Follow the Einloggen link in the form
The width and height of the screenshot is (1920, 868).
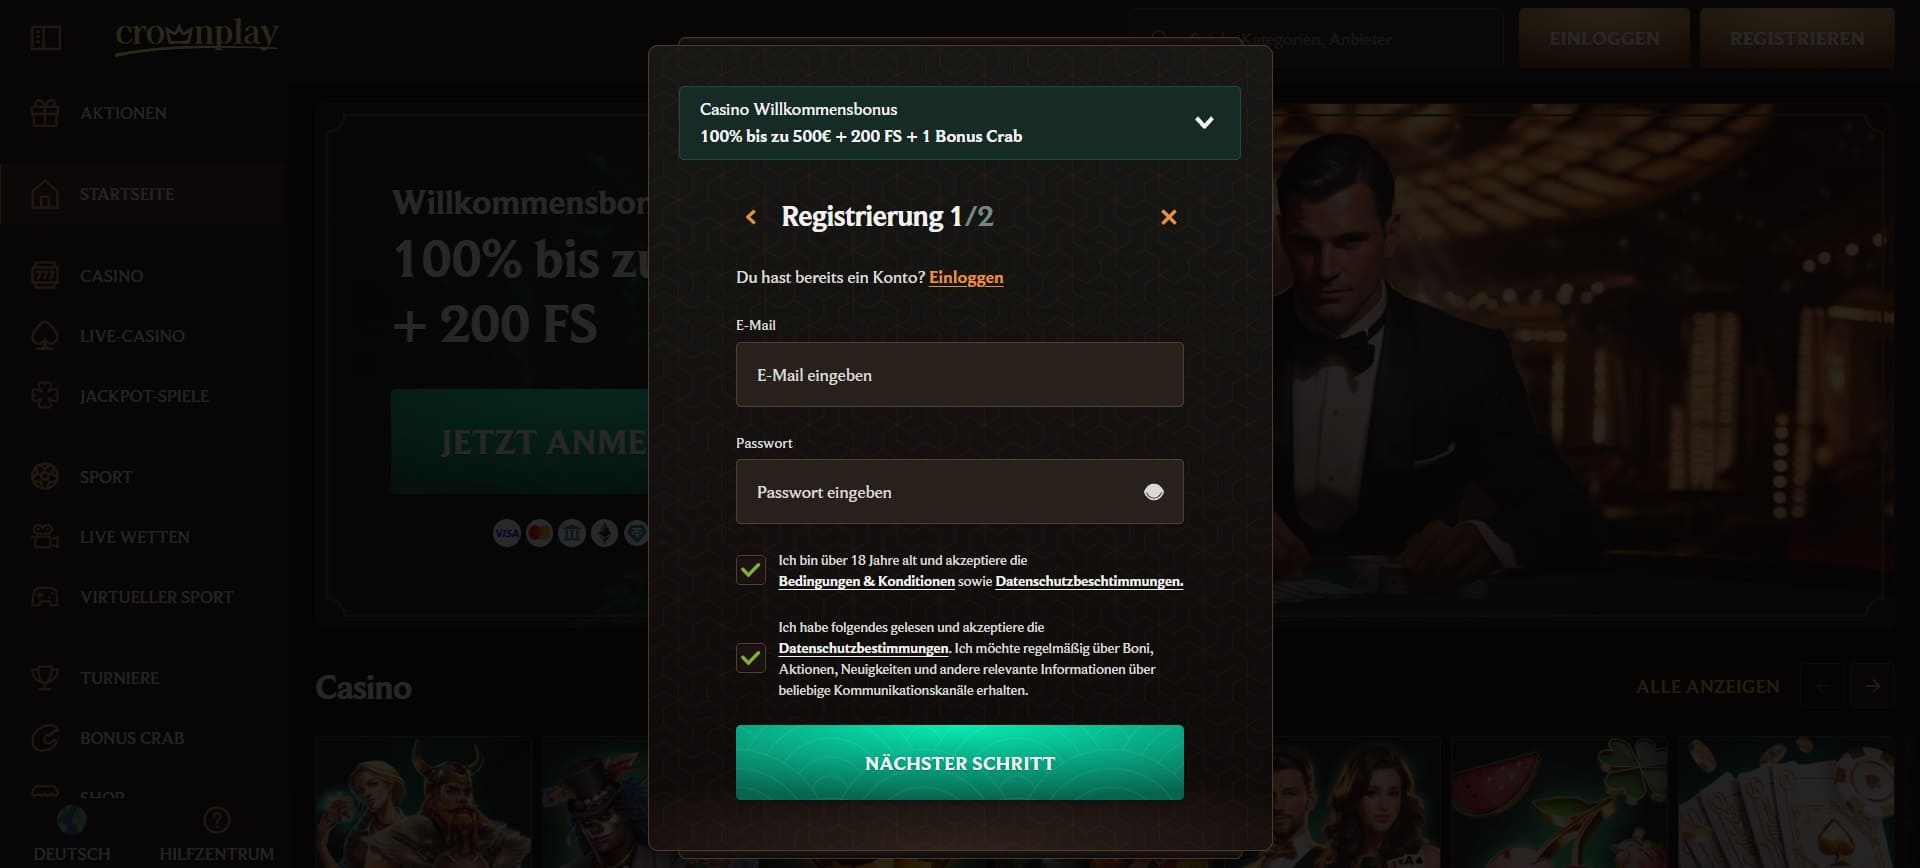coord(965,277)
